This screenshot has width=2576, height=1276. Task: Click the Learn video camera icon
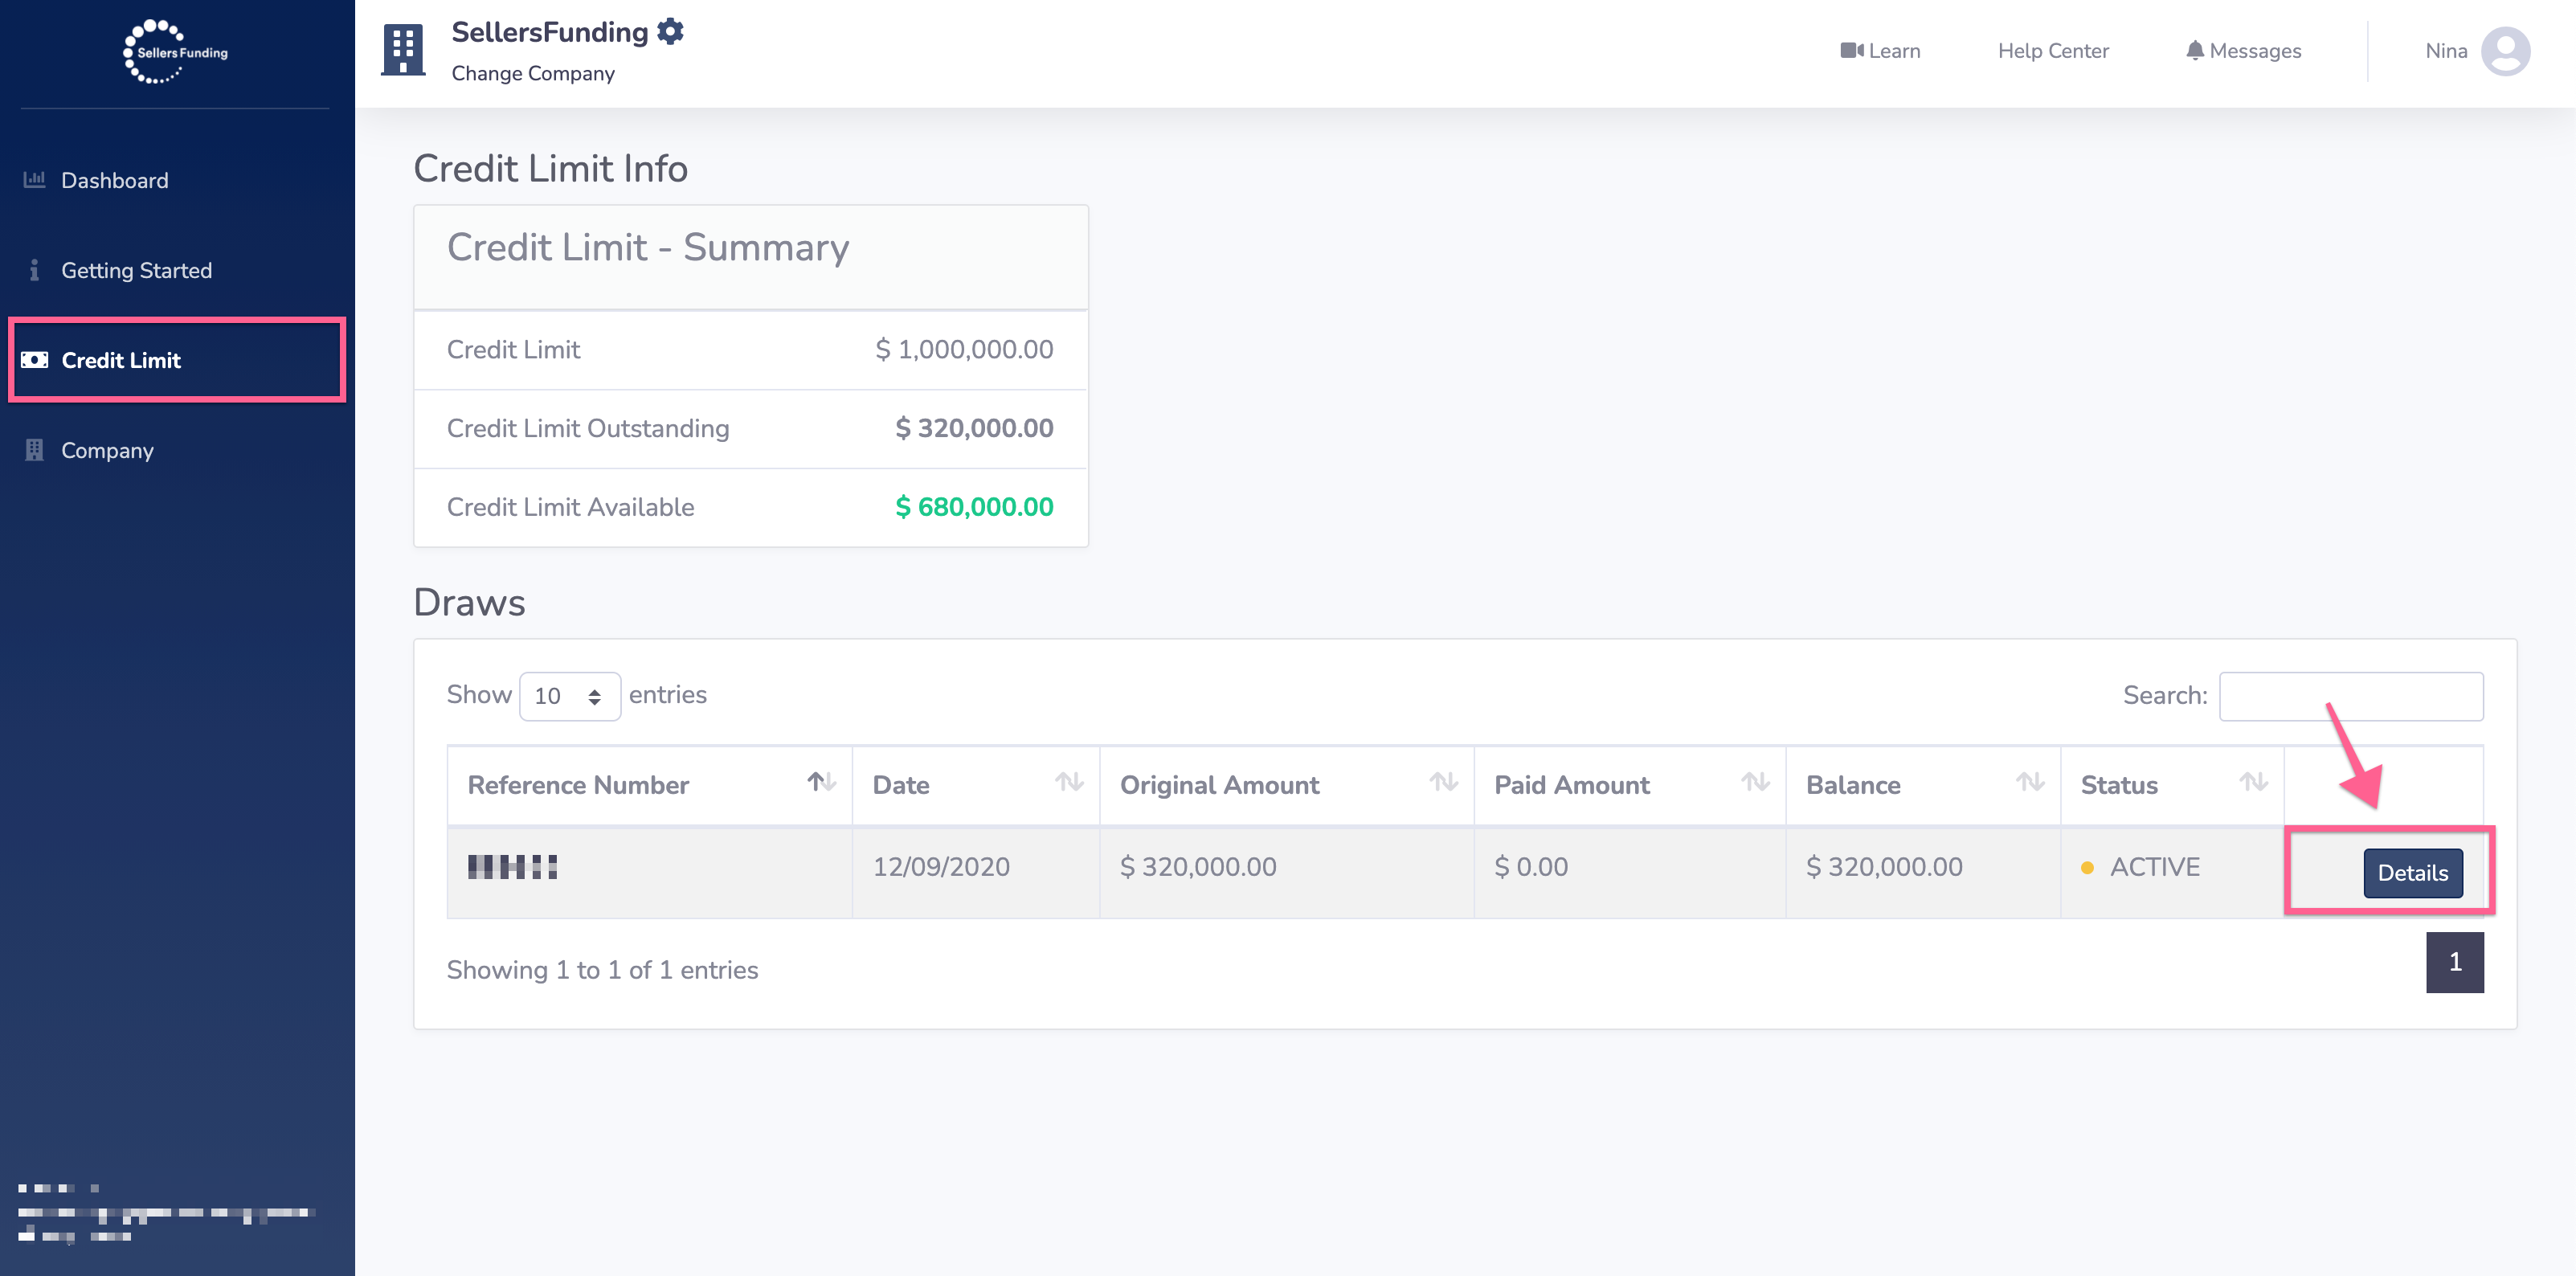[x=1851, y=50]
